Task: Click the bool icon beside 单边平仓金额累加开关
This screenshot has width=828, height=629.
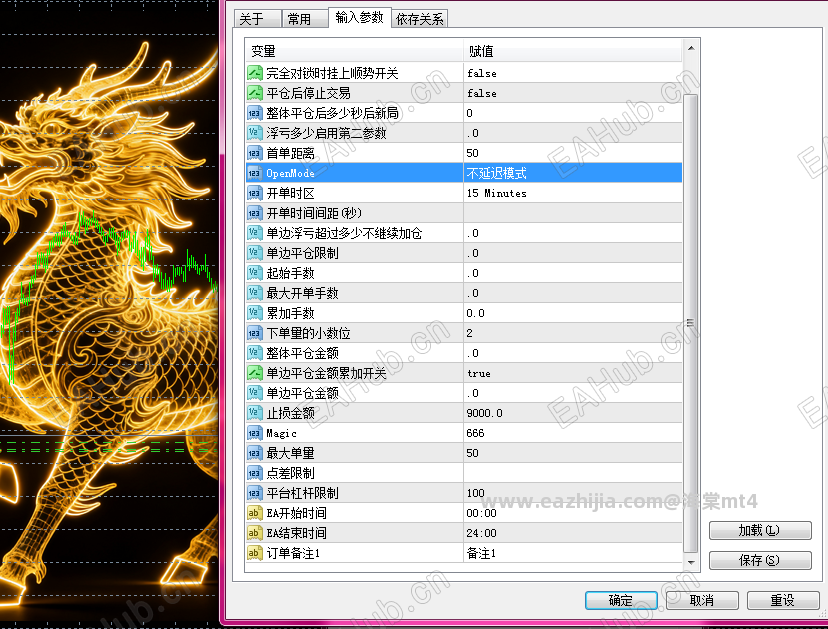Action: click(255, 373)
